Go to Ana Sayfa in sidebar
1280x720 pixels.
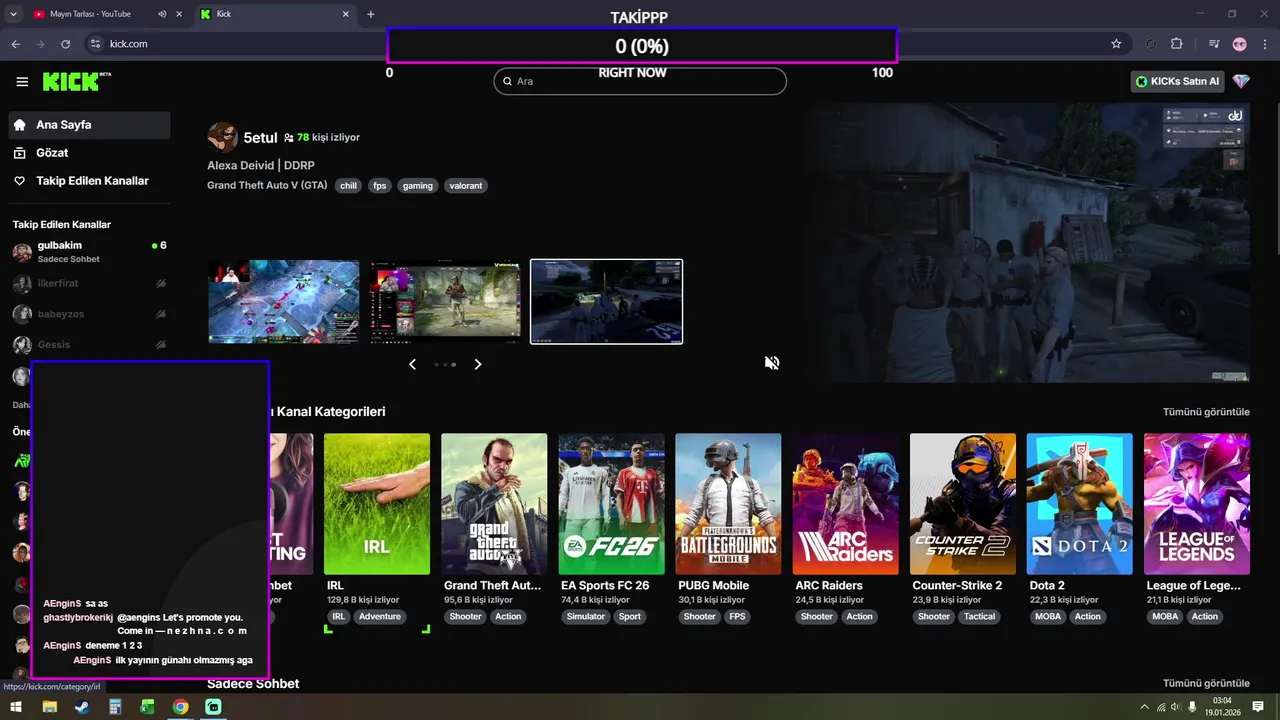pos(89,125)
